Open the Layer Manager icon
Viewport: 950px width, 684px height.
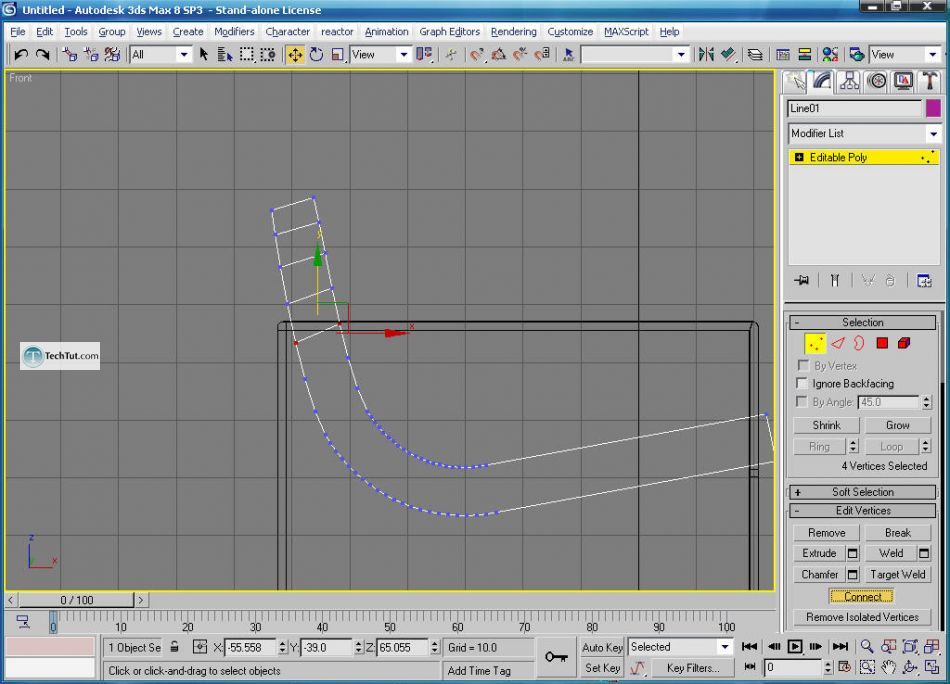coord(755,55)
